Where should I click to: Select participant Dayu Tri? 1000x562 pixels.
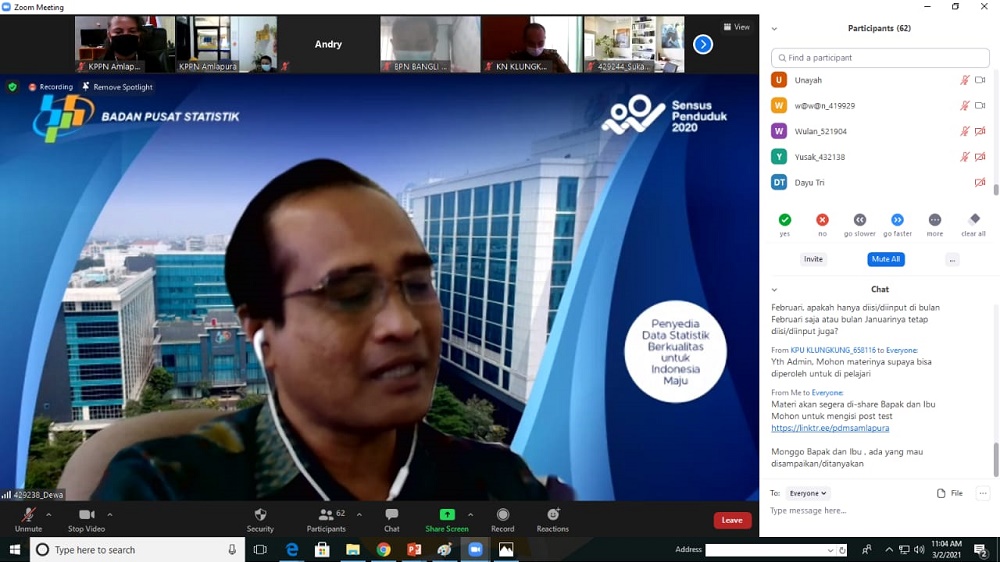pos(880,182)
